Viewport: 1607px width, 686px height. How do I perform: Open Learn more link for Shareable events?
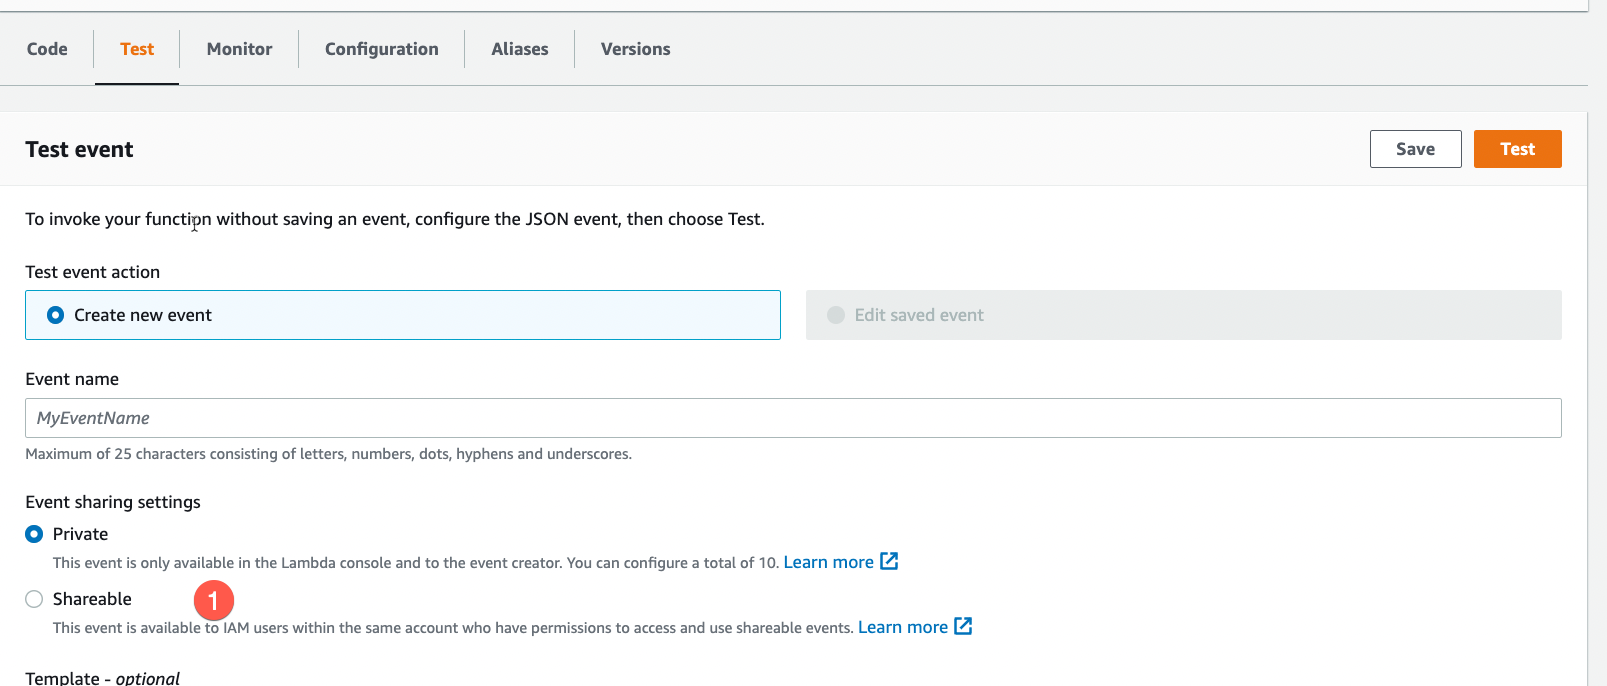[902, 627]
